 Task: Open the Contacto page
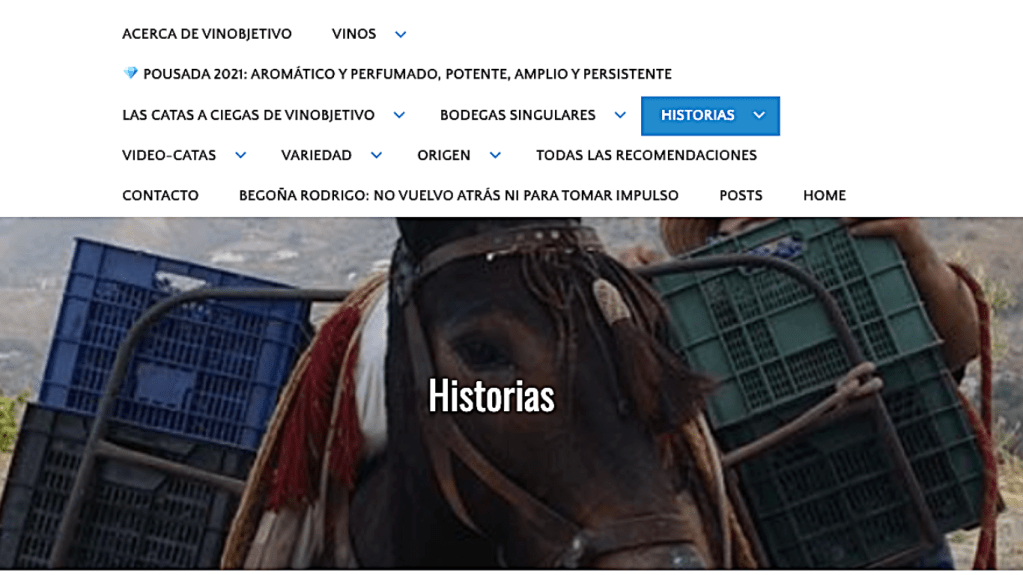tap(160, 196)
